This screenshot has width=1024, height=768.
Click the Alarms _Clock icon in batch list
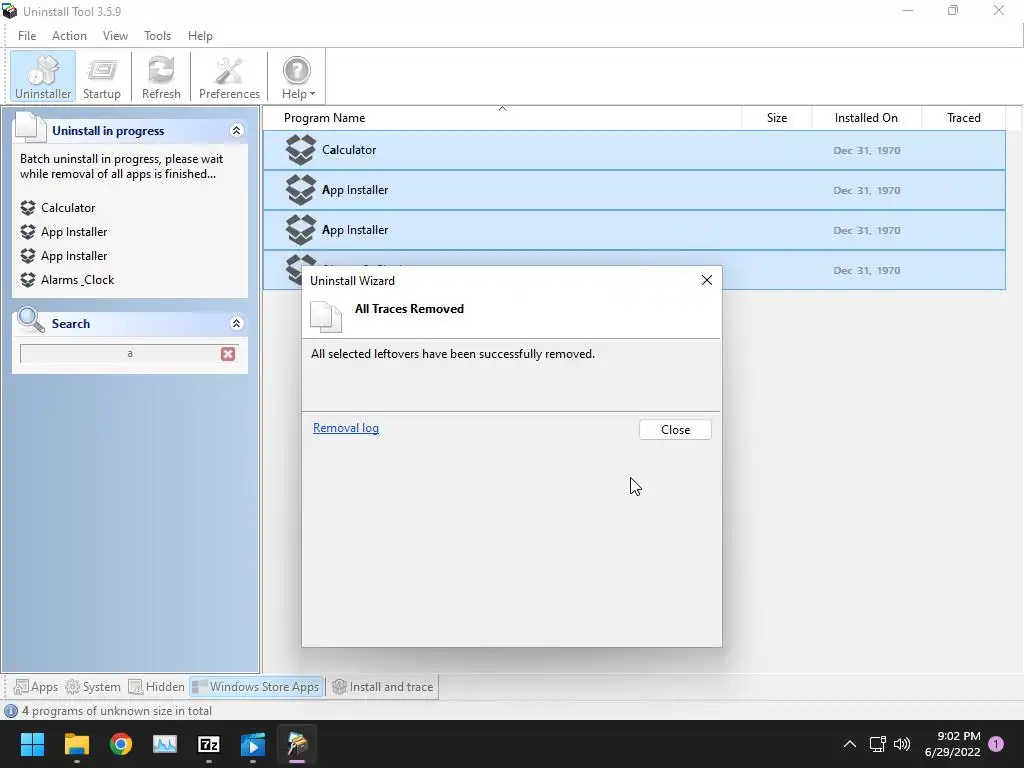[27, 280]
